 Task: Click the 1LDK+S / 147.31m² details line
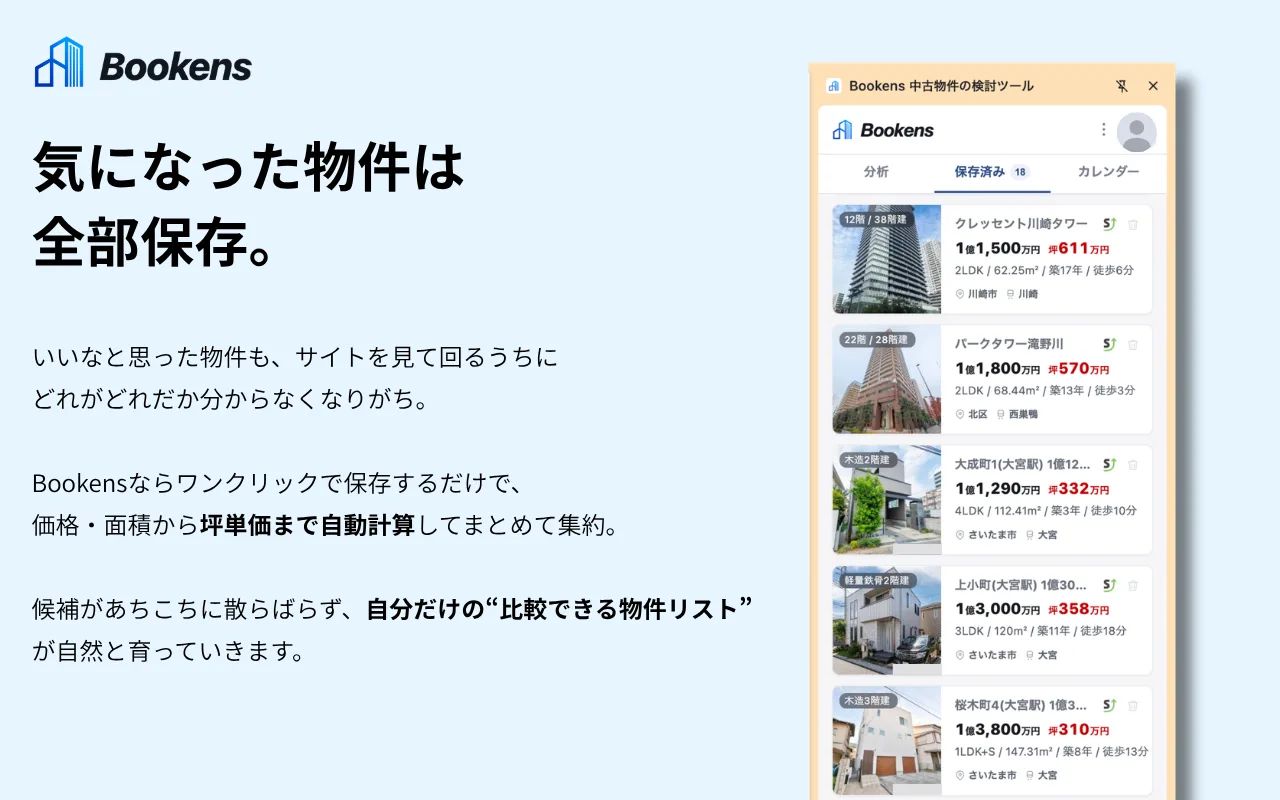point(1051,751)
